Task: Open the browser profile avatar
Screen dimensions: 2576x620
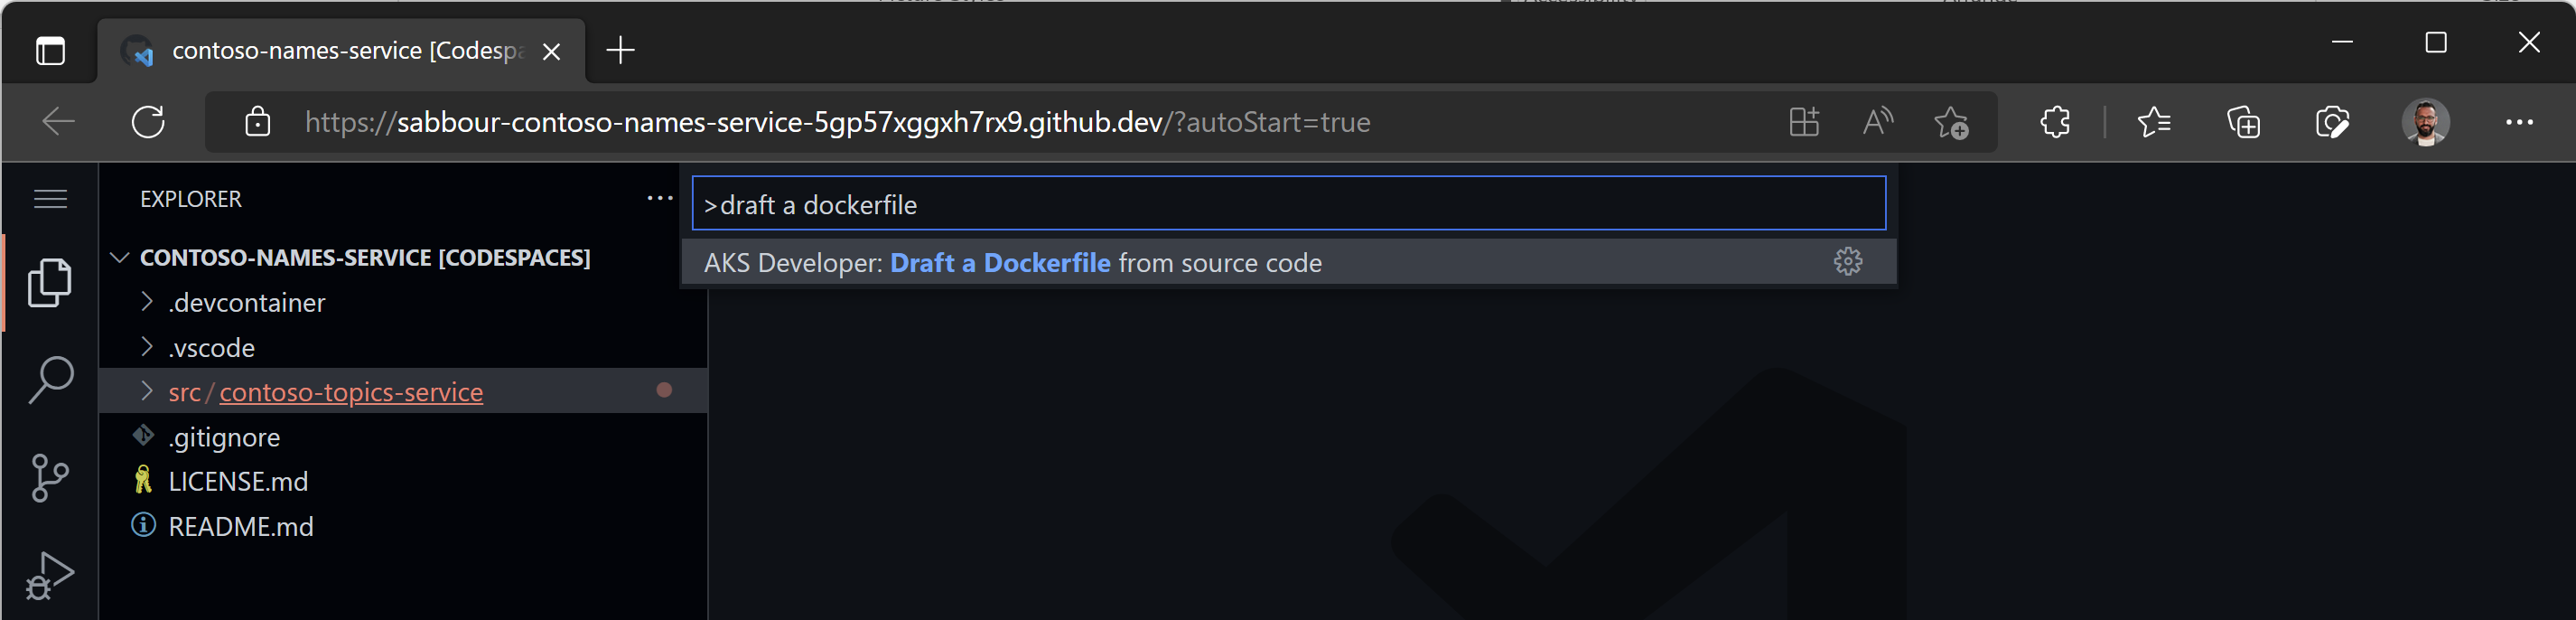Action: coord(2425,122)
